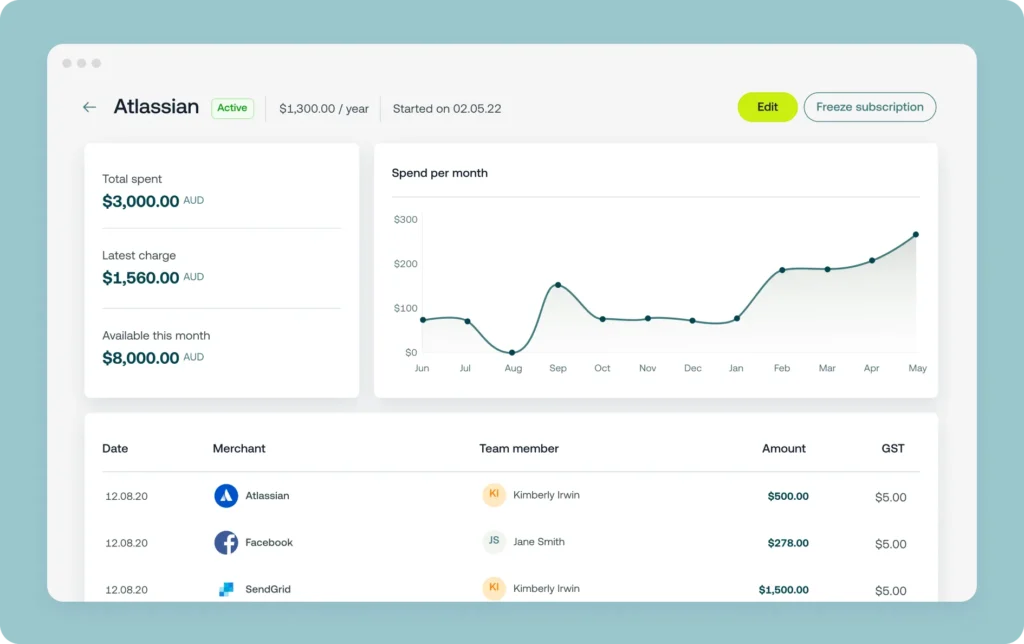This screenshot has width=1024, height=644.
Task: Click the $8,000.00 available value
Action: click(x=140, y=358)
